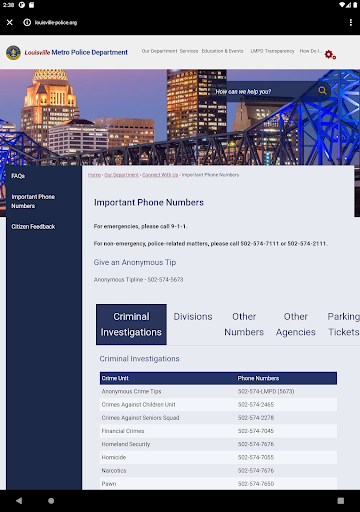The height and width of the screenshot is (512, 360).
Task: Open Citizen Feedback sidebar link
Action: (33, 227)
